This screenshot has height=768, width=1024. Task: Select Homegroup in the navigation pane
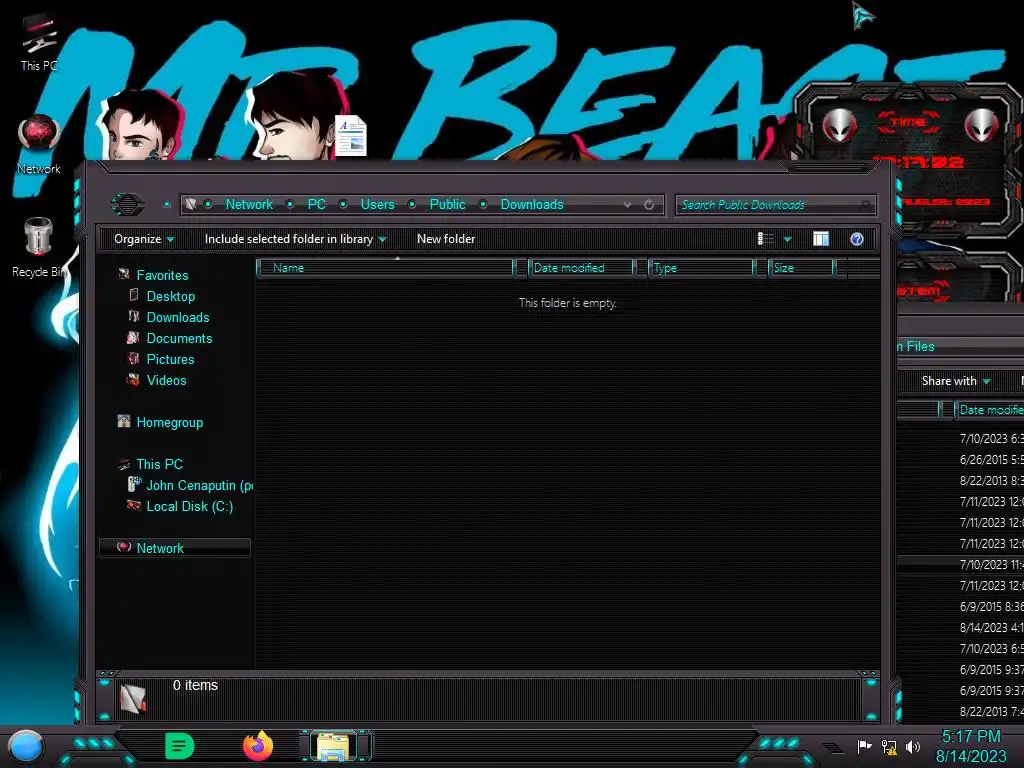click(x=169, y=423)
